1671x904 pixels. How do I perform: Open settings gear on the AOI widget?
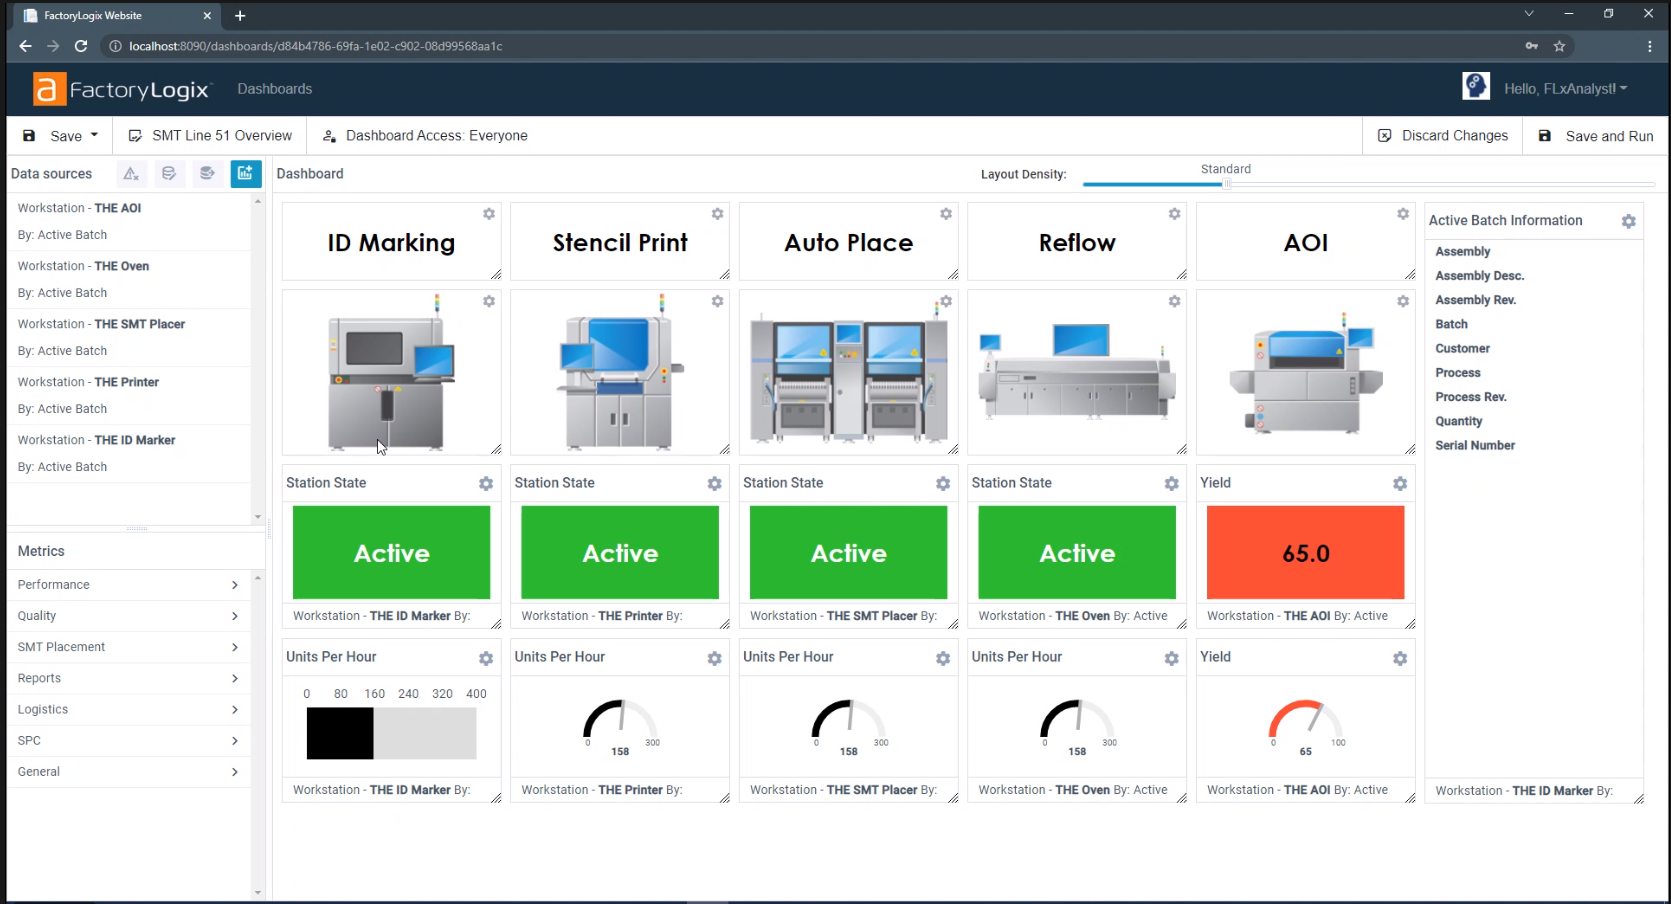tap(1403, 214)
